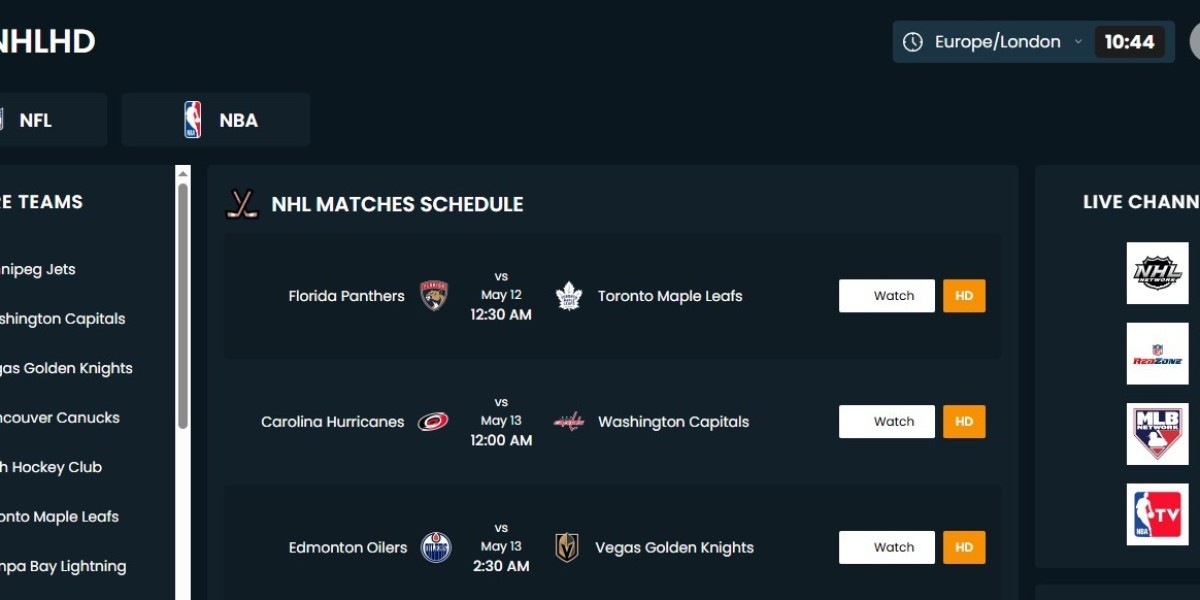The width and height of the screenshot is (1200, 600).
Task: Select HD stream for Oilers vs Golden Knights
Action: 964,548
